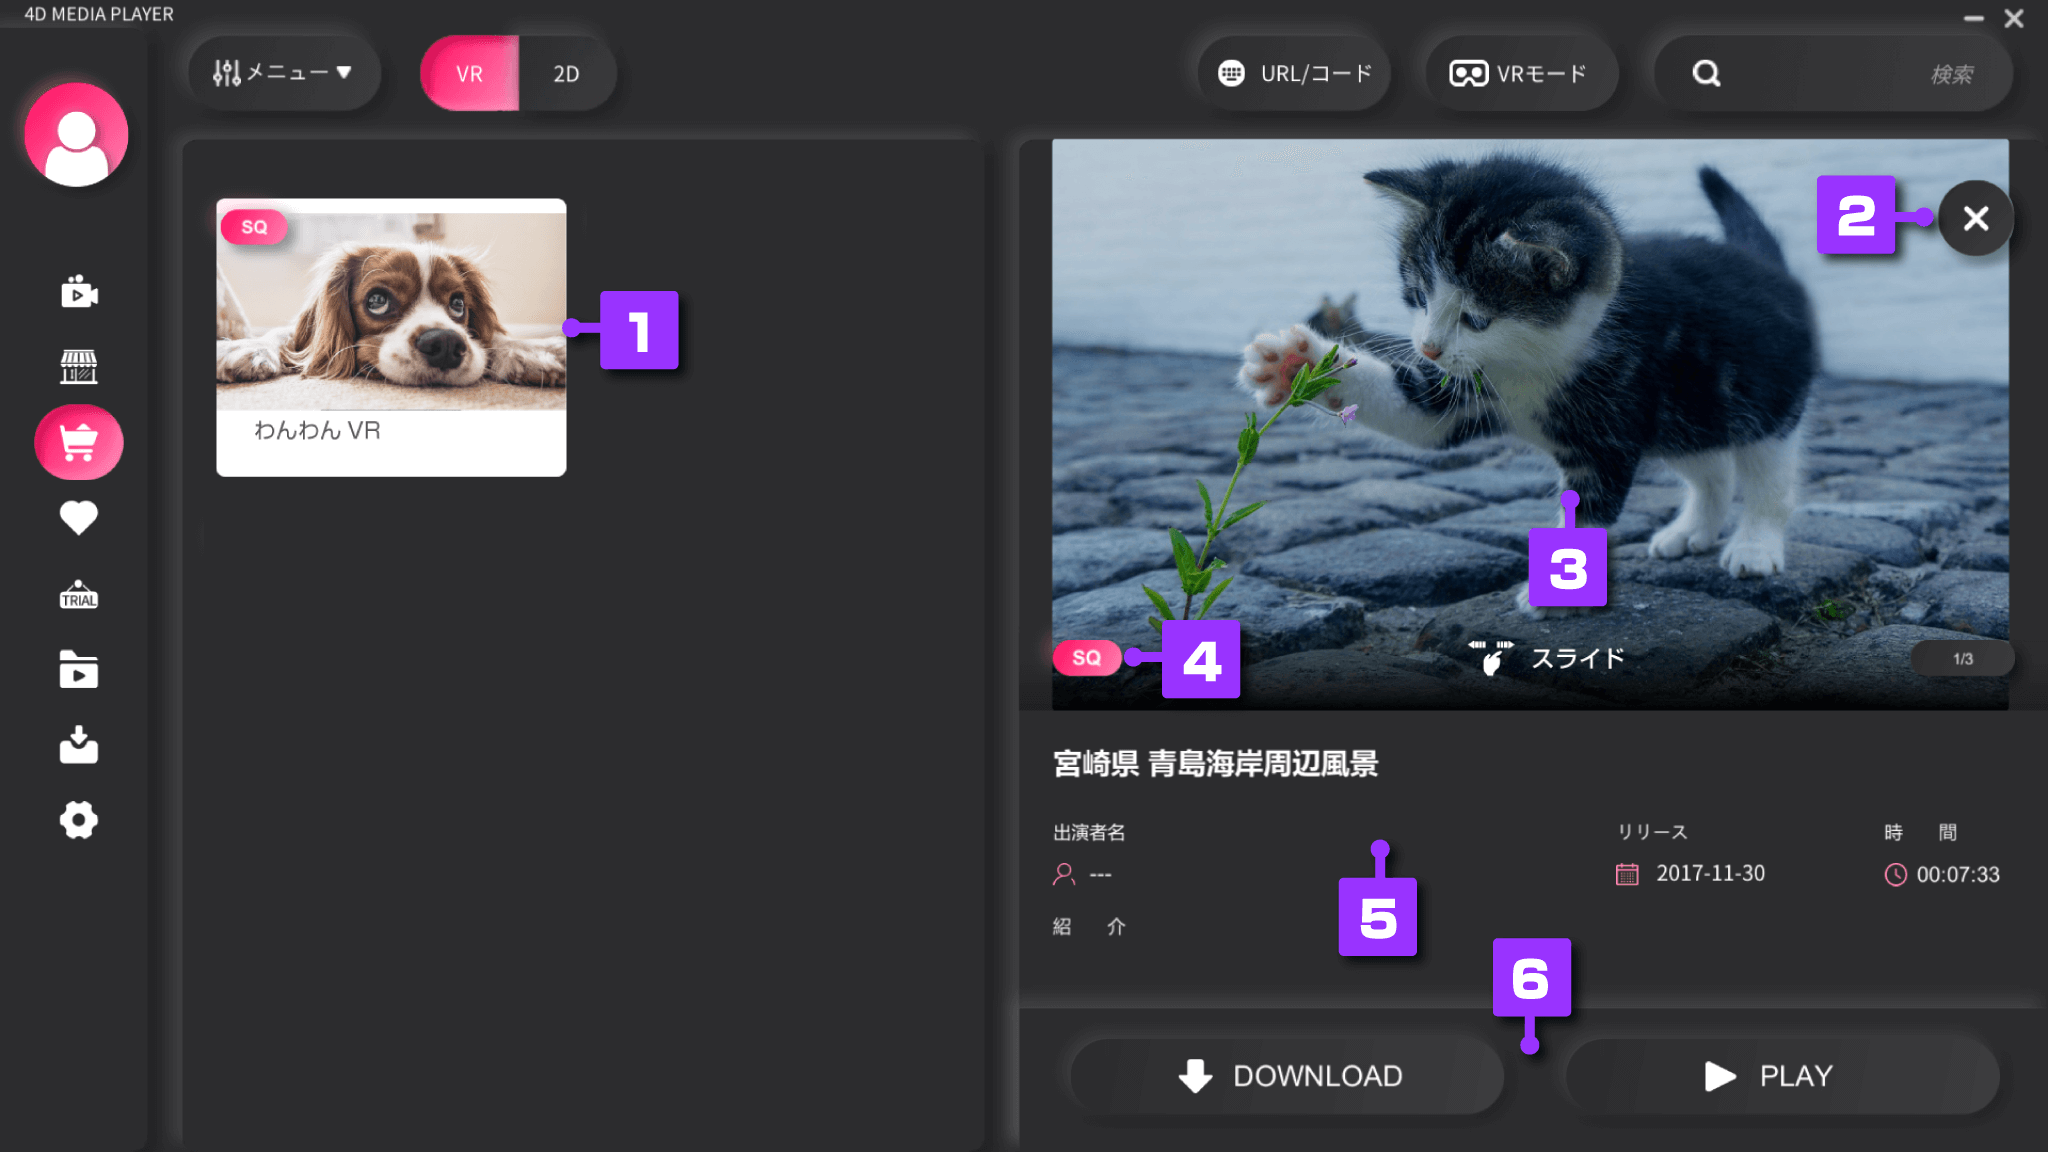Open the TRIAL content icon
This screenshot has width=2048, height=1152.
pyautogui.click(x=78, y=595)
